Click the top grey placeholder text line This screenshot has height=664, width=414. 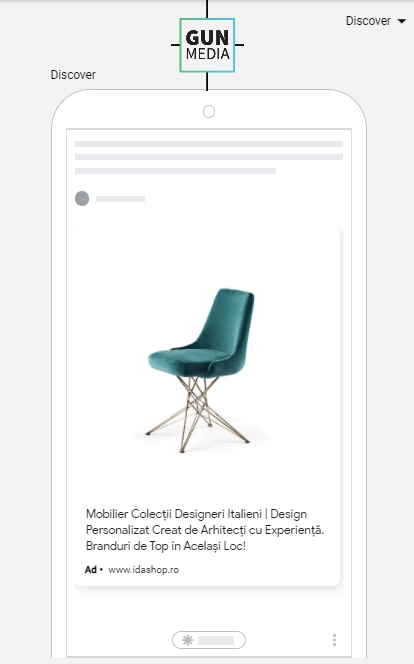point(209,144)
